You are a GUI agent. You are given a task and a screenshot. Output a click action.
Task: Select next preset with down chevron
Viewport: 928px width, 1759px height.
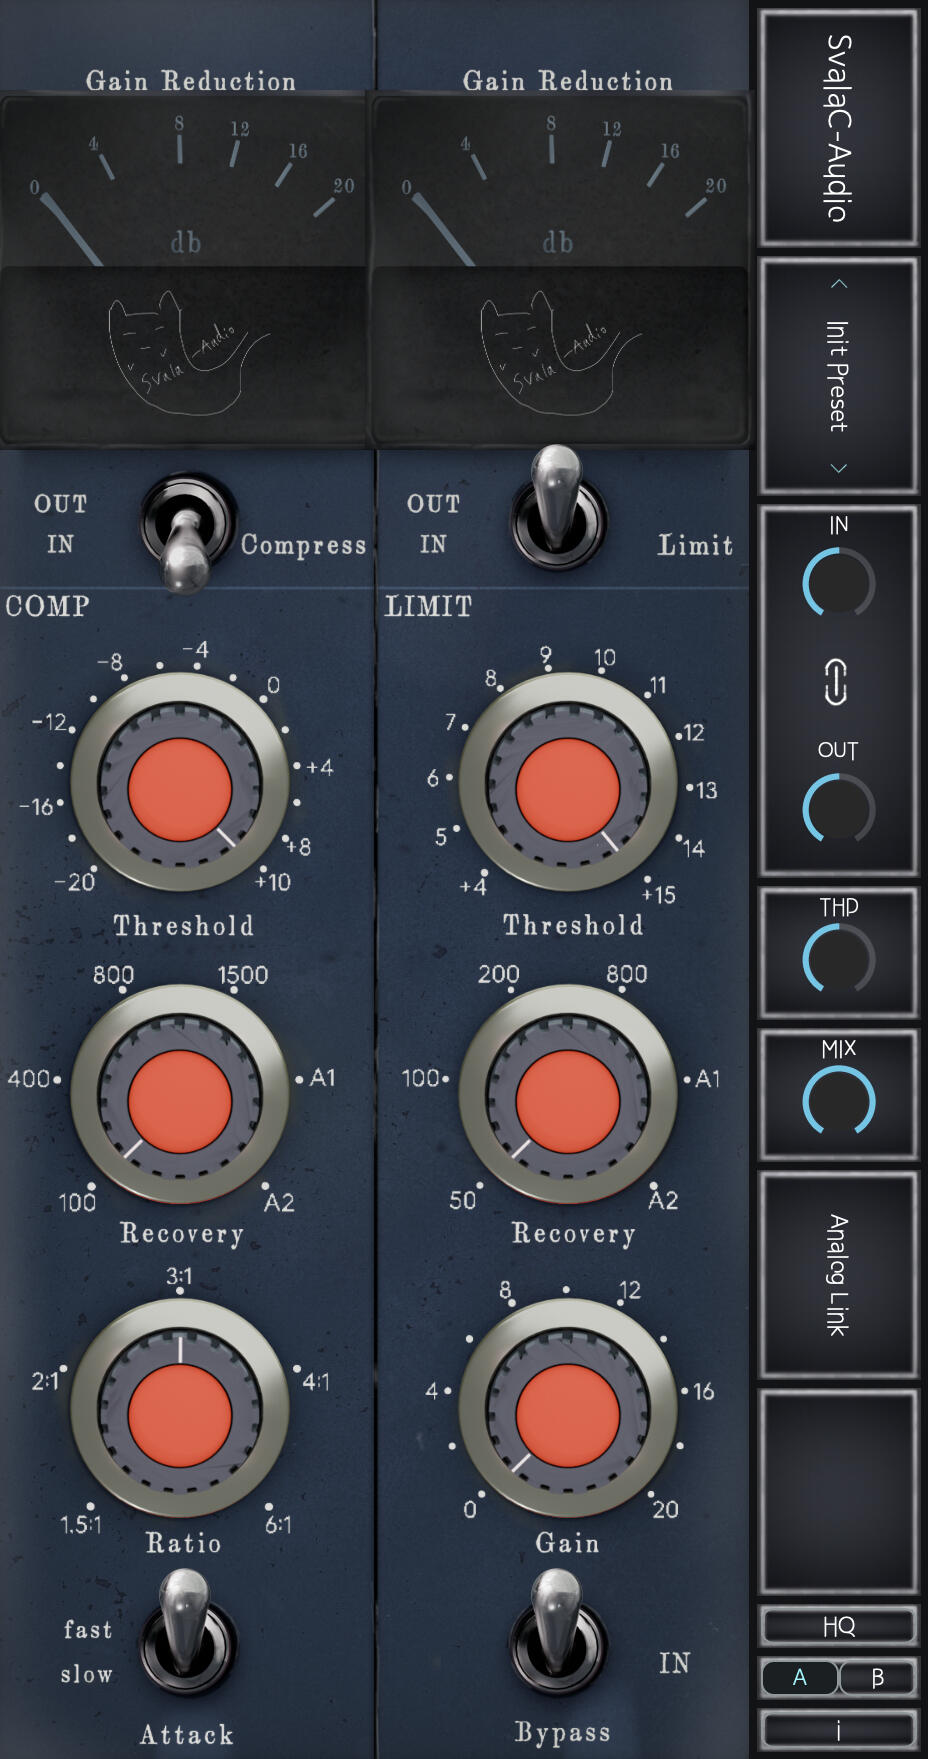click(839, 468)
